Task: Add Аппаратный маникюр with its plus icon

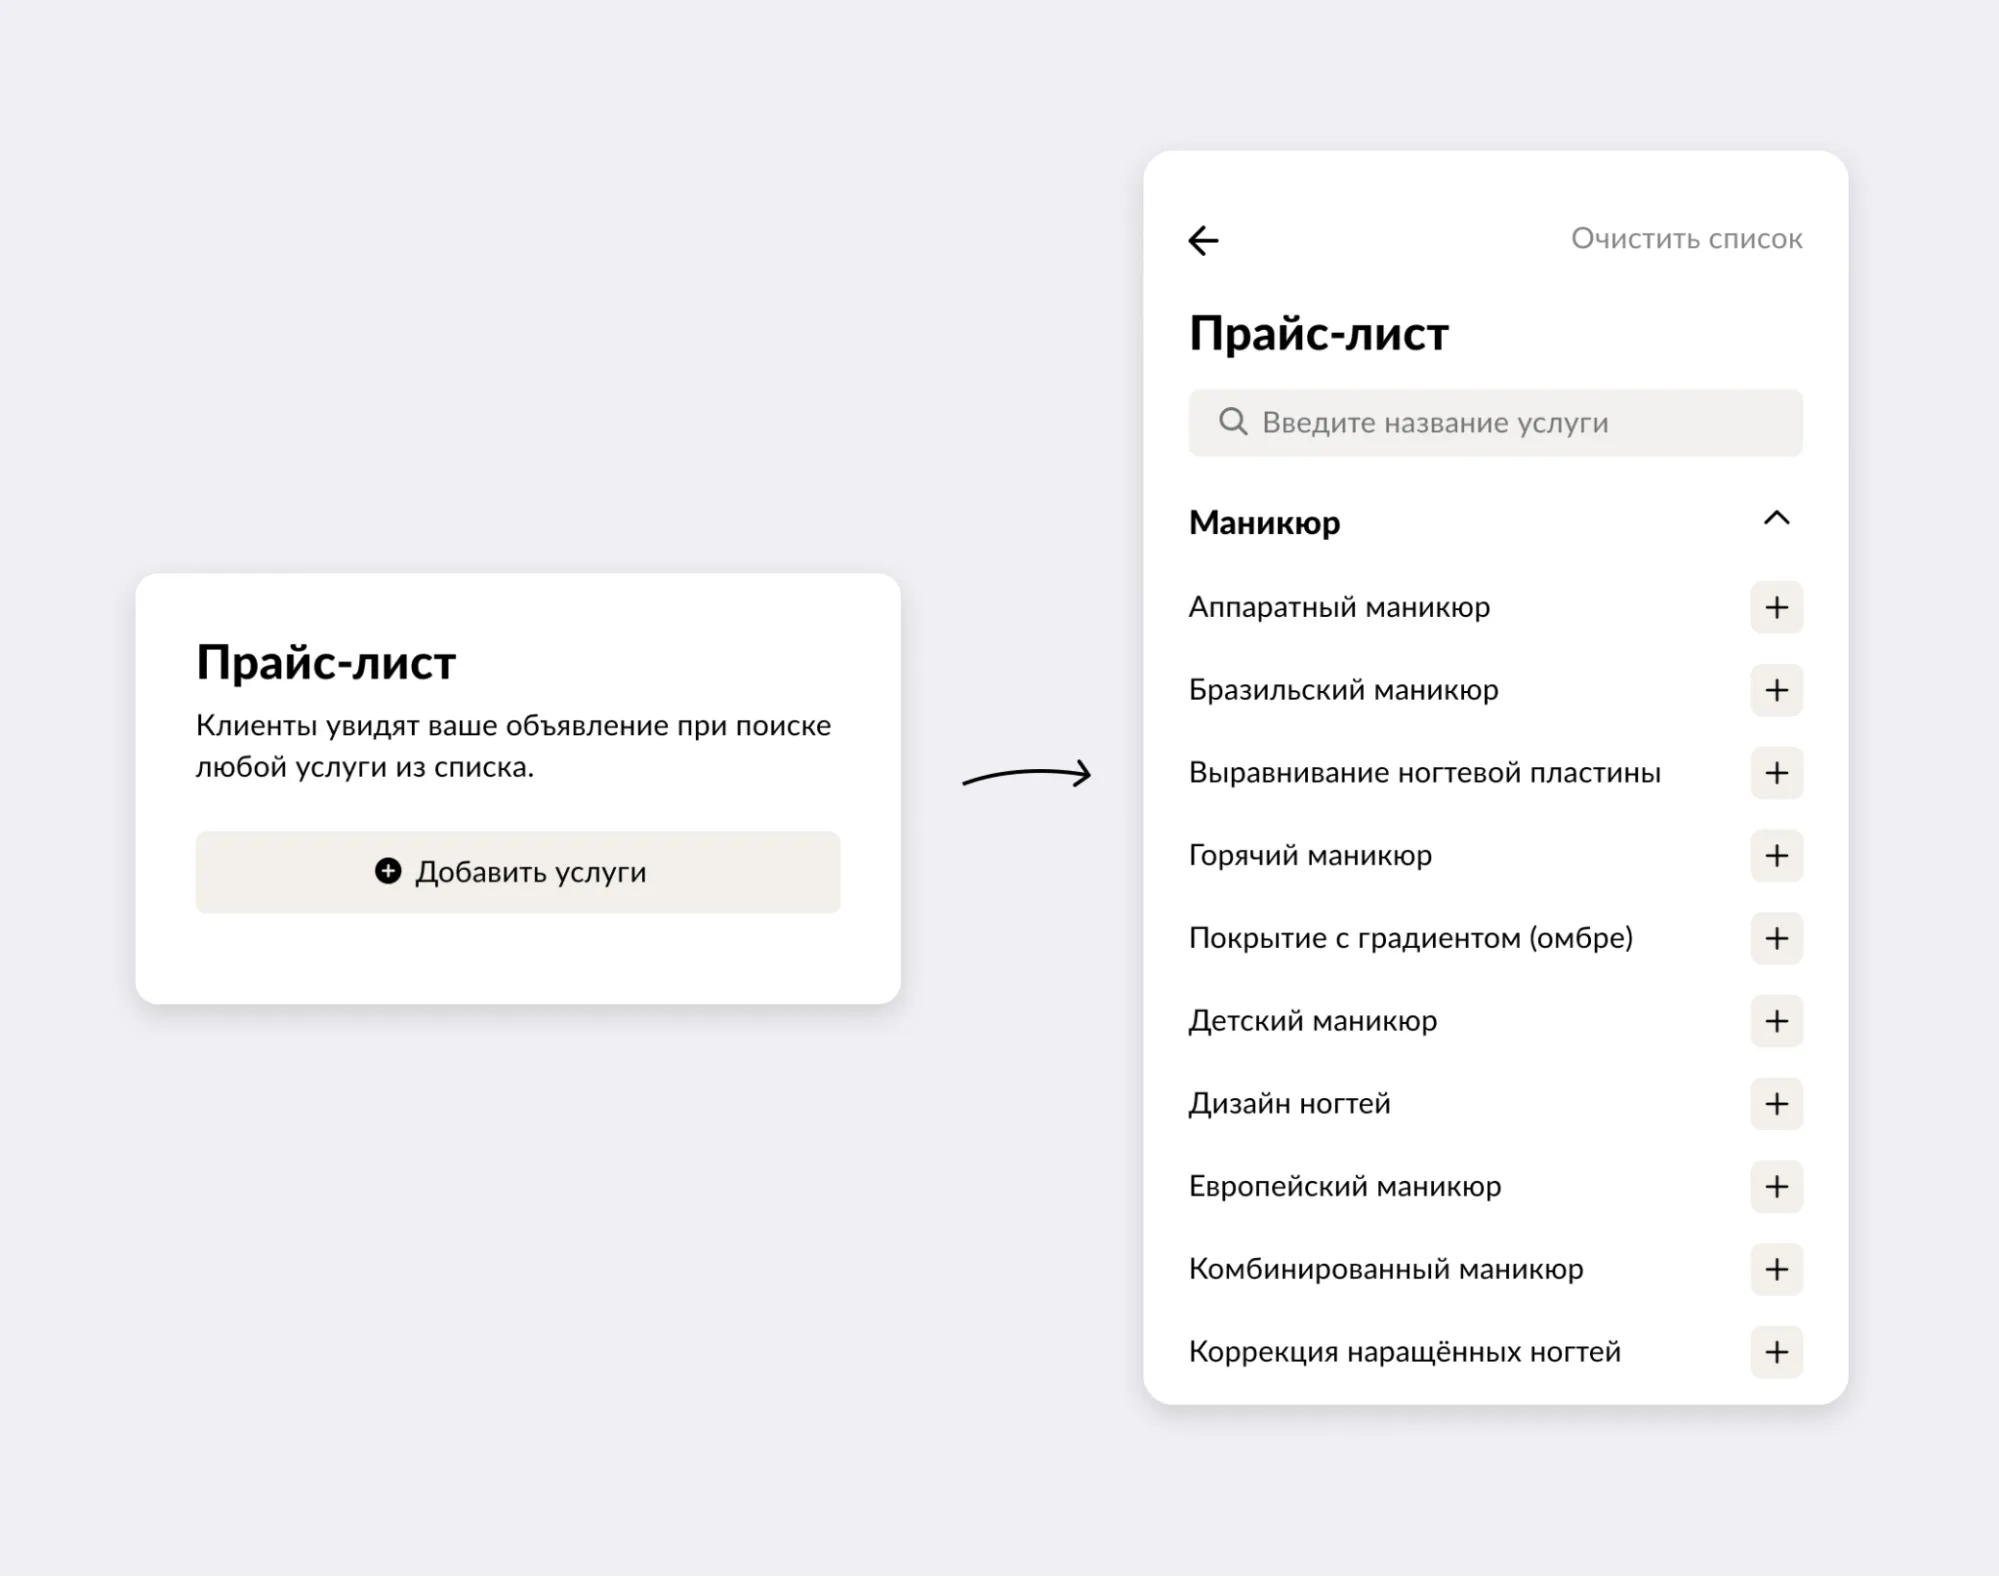Action: click(1776, 607)
